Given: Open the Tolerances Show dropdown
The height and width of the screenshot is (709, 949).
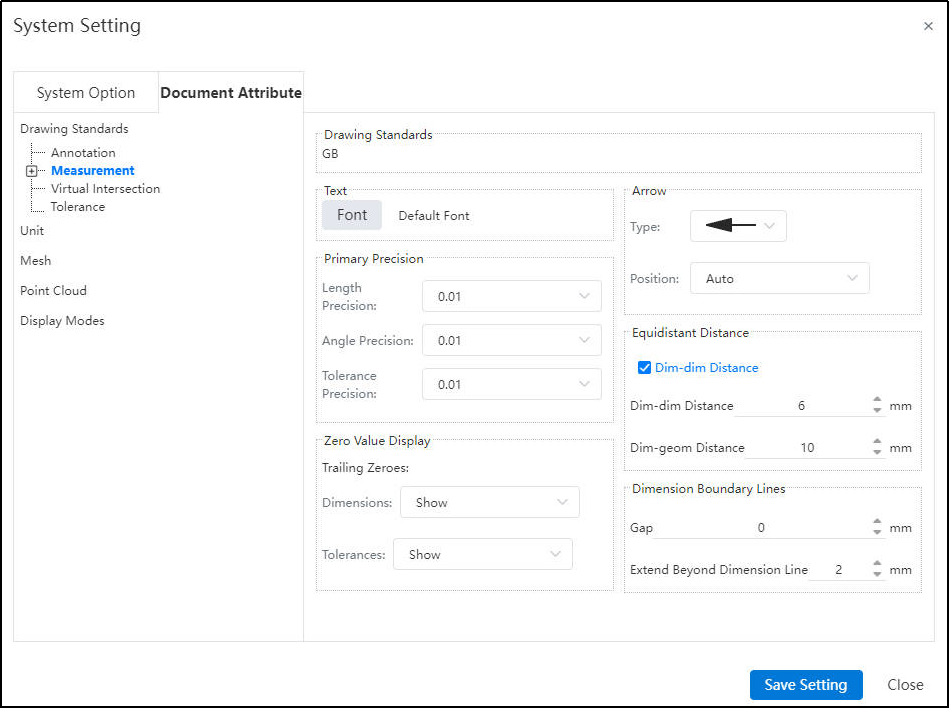Looking at the screenshot, I should (x=482, y=555).
